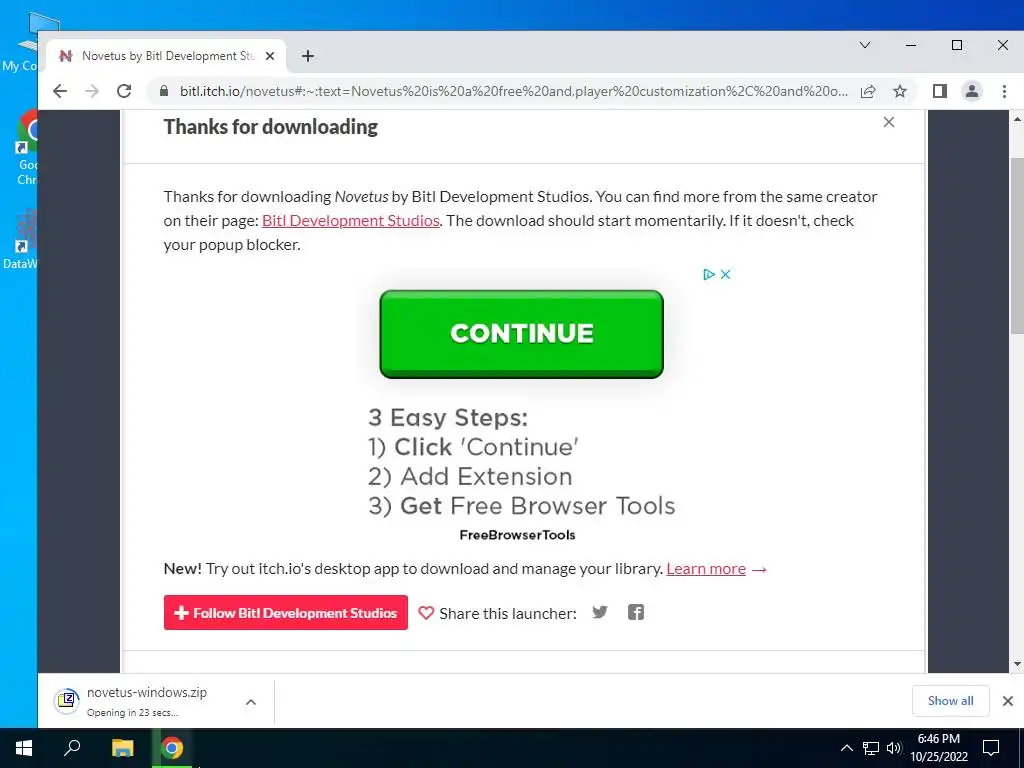Expand the tab search chevron

(865, 45)
